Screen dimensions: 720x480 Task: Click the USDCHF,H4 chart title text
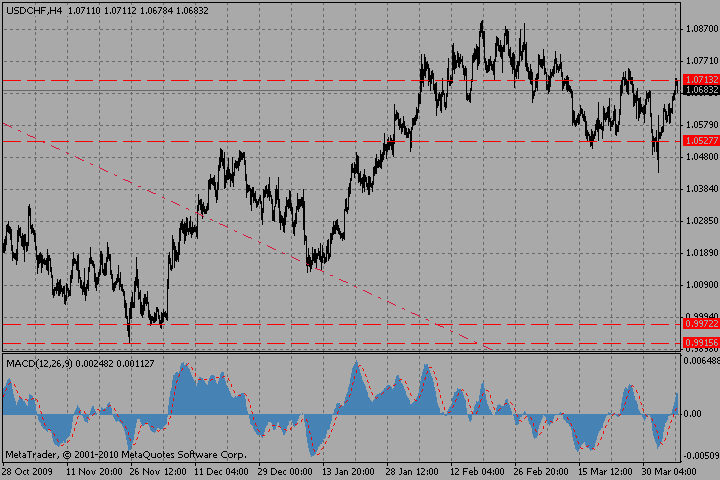pyautogui.click(x=34, y=10)
